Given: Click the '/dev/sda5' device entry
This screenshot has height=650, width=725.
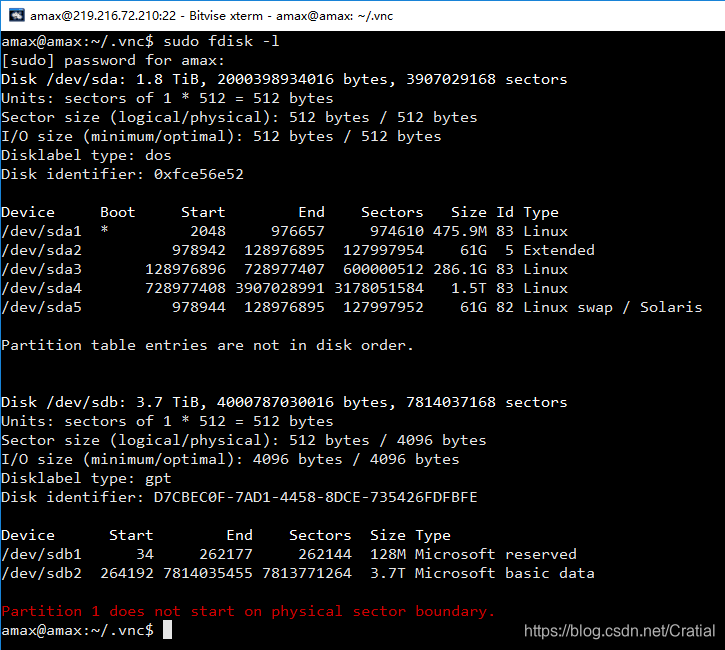Looking at the screenshot, I should coord(42,307).
